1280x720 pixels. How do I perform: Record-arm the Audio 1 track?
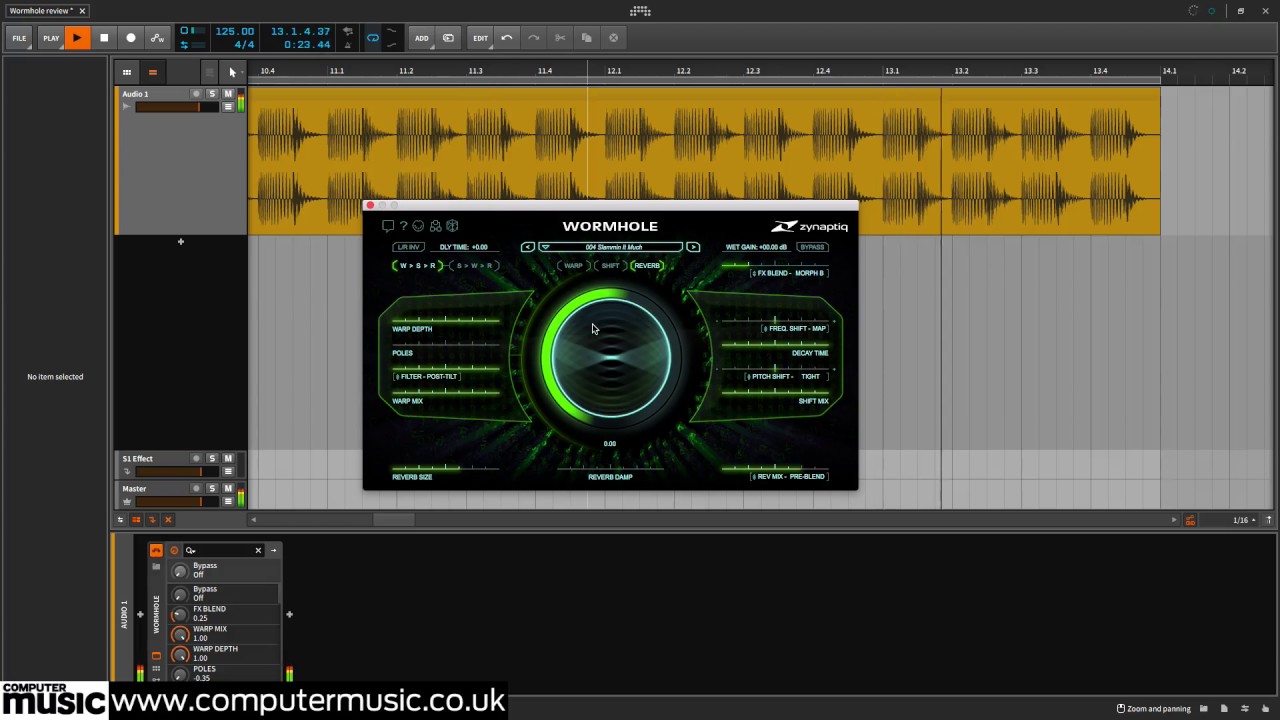pos(196,94)
